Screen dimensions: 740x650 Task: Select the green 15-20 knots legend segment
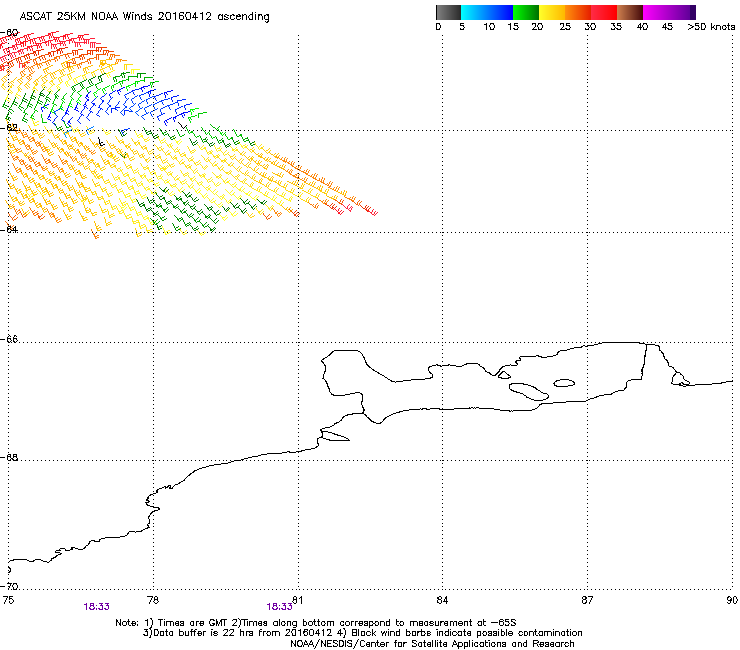pyautogui.click(x=526, y=12)
